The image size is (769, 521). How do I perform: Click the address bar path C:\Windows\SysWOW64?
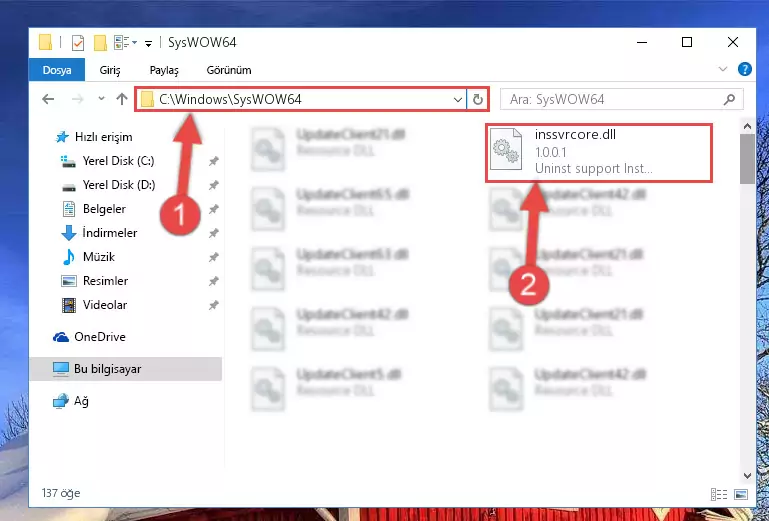230,100
